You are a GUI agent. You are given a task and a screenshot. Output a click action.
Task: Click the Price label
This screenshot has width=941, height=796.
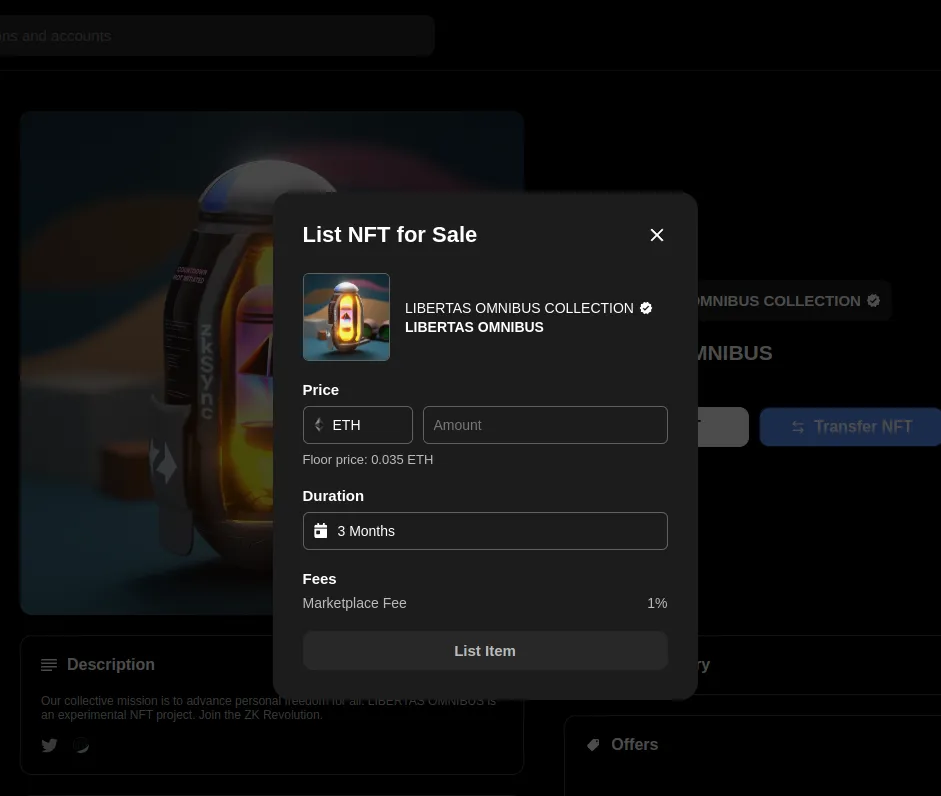coord(320,390)
